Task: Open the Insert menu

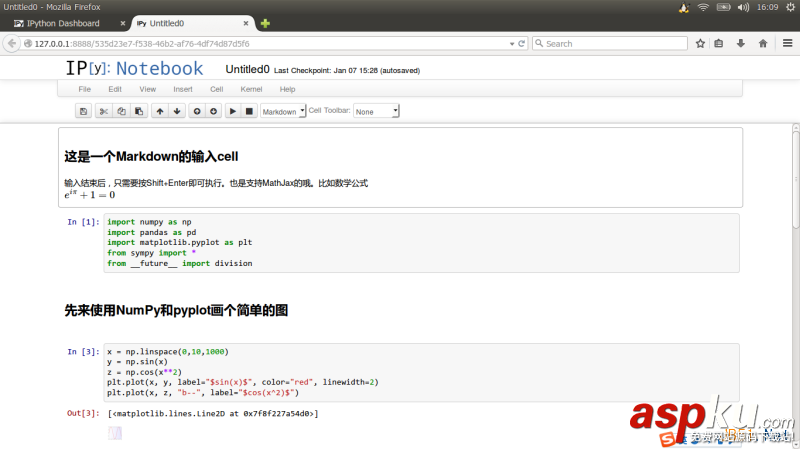Action: (183, 89)
